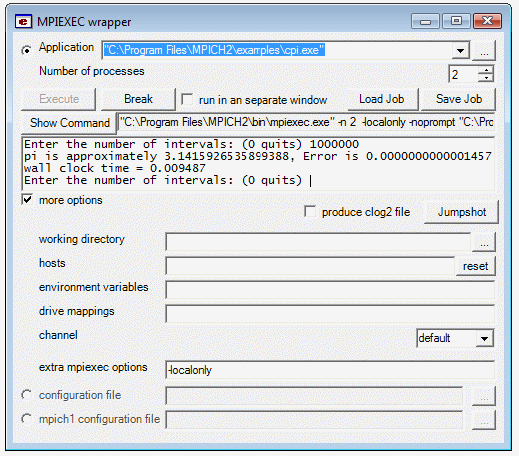Viewport: 519px width, 456px height.
Task: Click the configuration file path field
Action: tap(314, 396)
